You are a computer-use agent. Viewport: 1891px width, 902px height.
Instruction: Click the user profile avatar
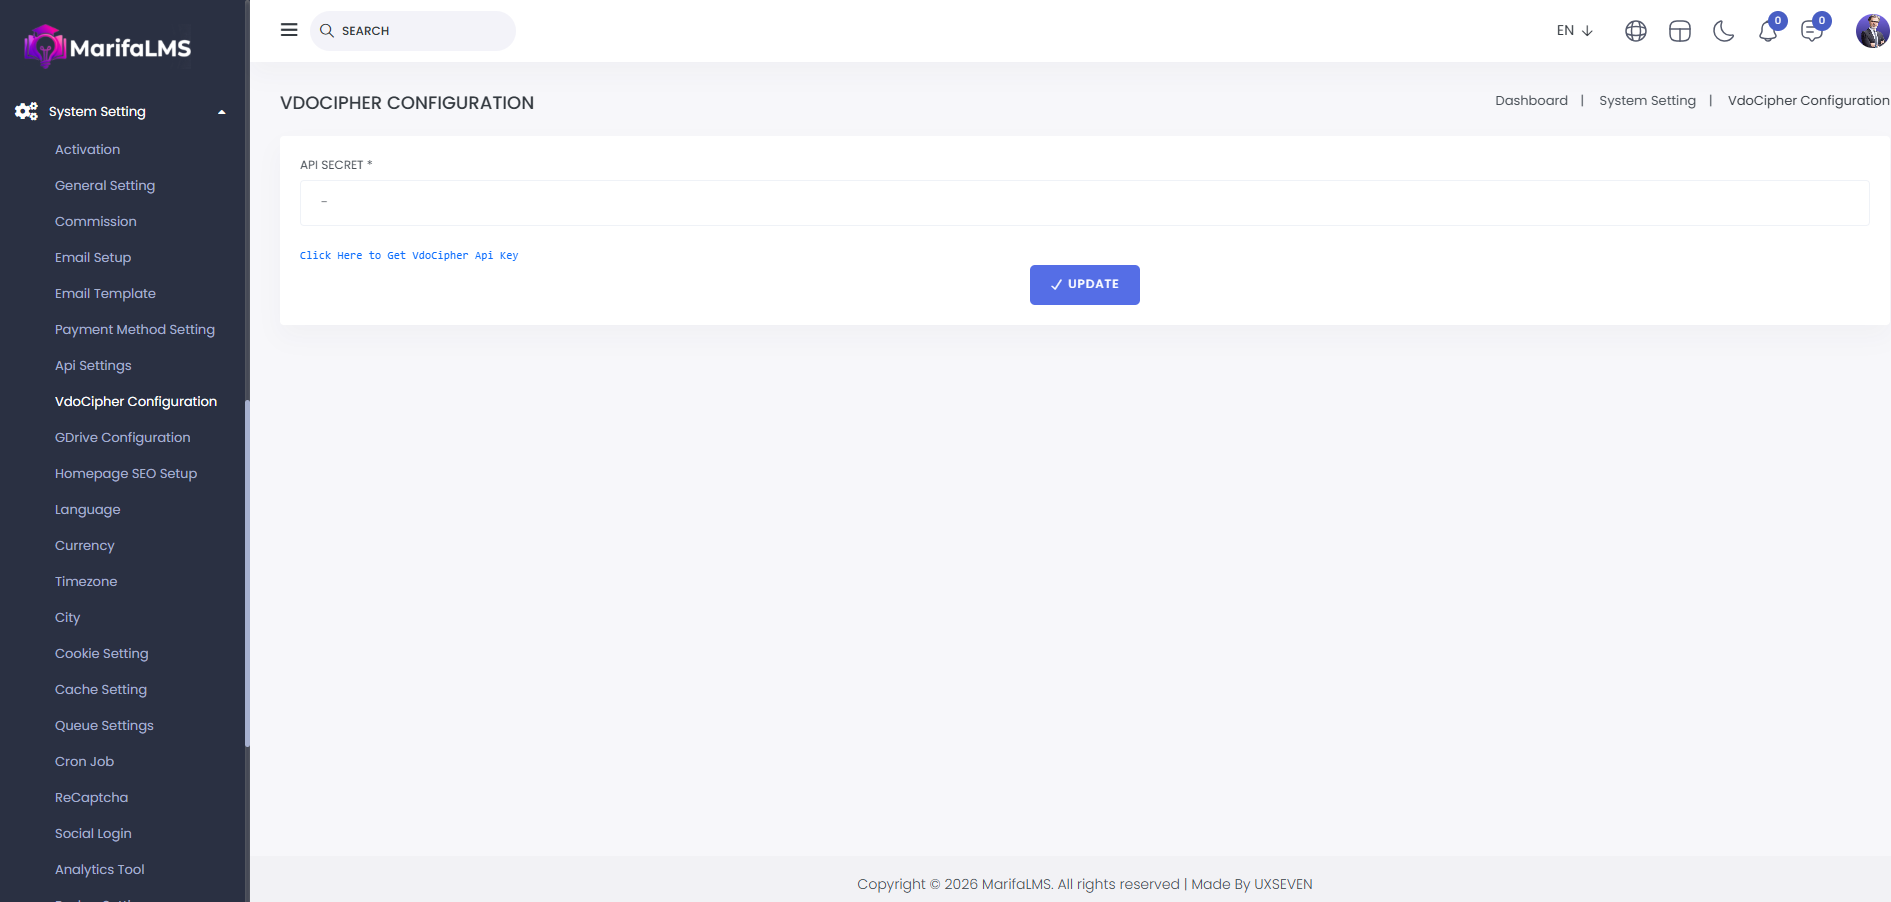pyautogui.click(x=1871, y=31)
